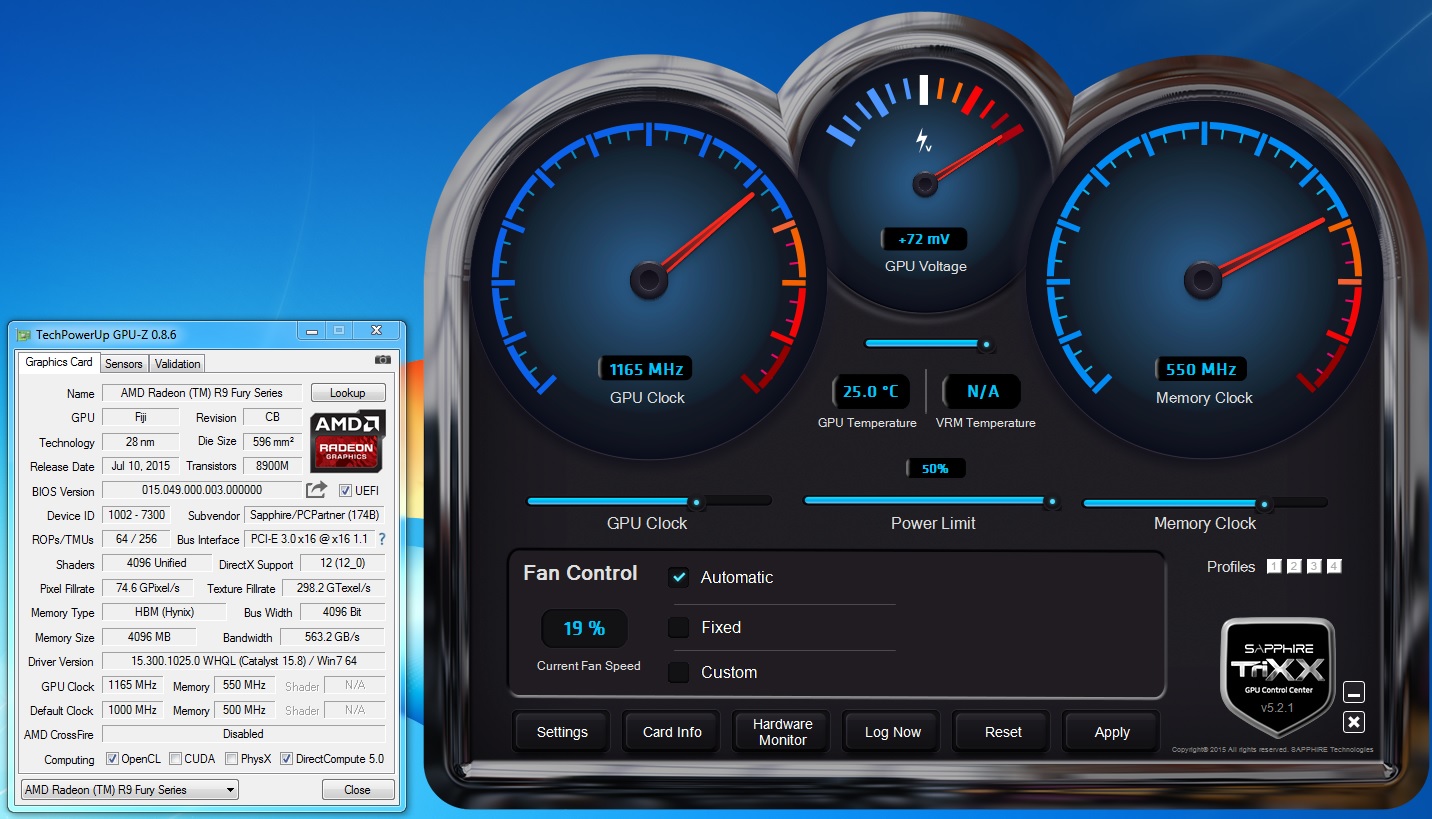
Task: Select profile slot 1
Action: (x=1274, y=566)
